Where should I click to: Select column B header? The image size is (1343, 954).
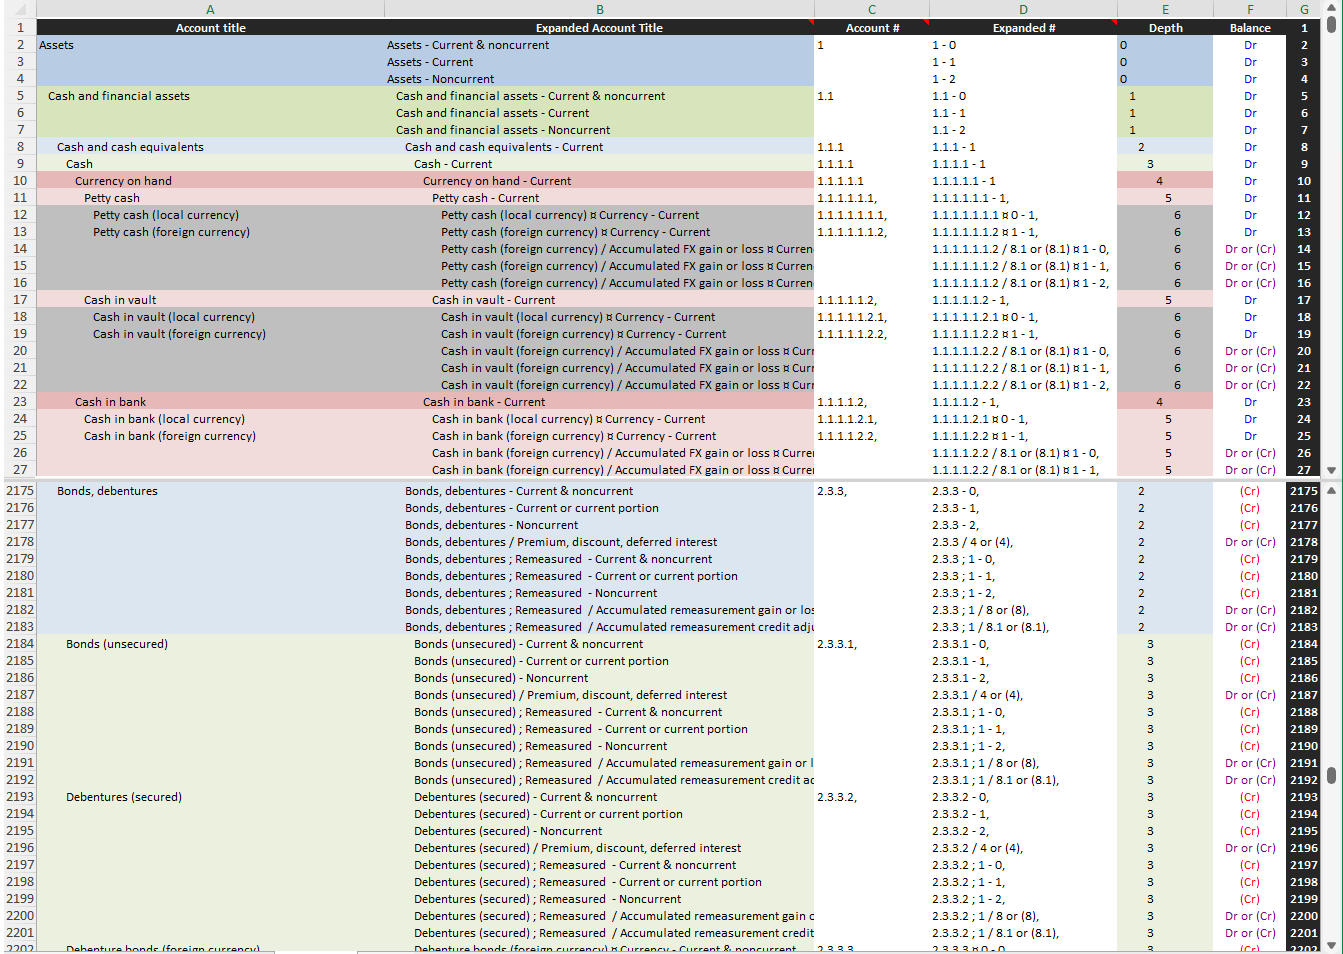click(x=599, y=9)
